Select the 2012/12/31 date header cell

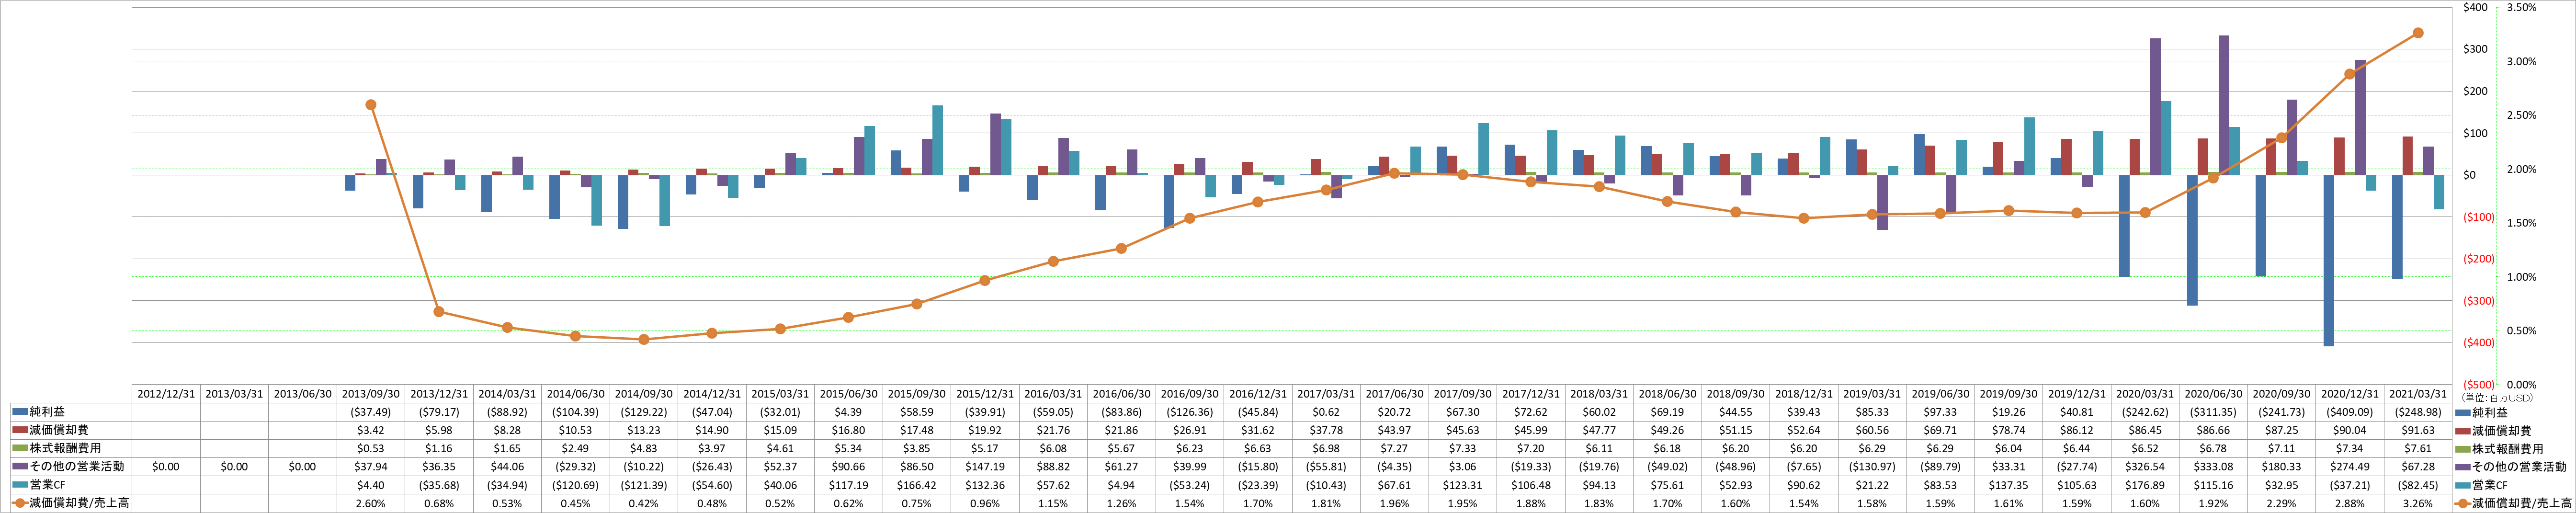[166, 394]
